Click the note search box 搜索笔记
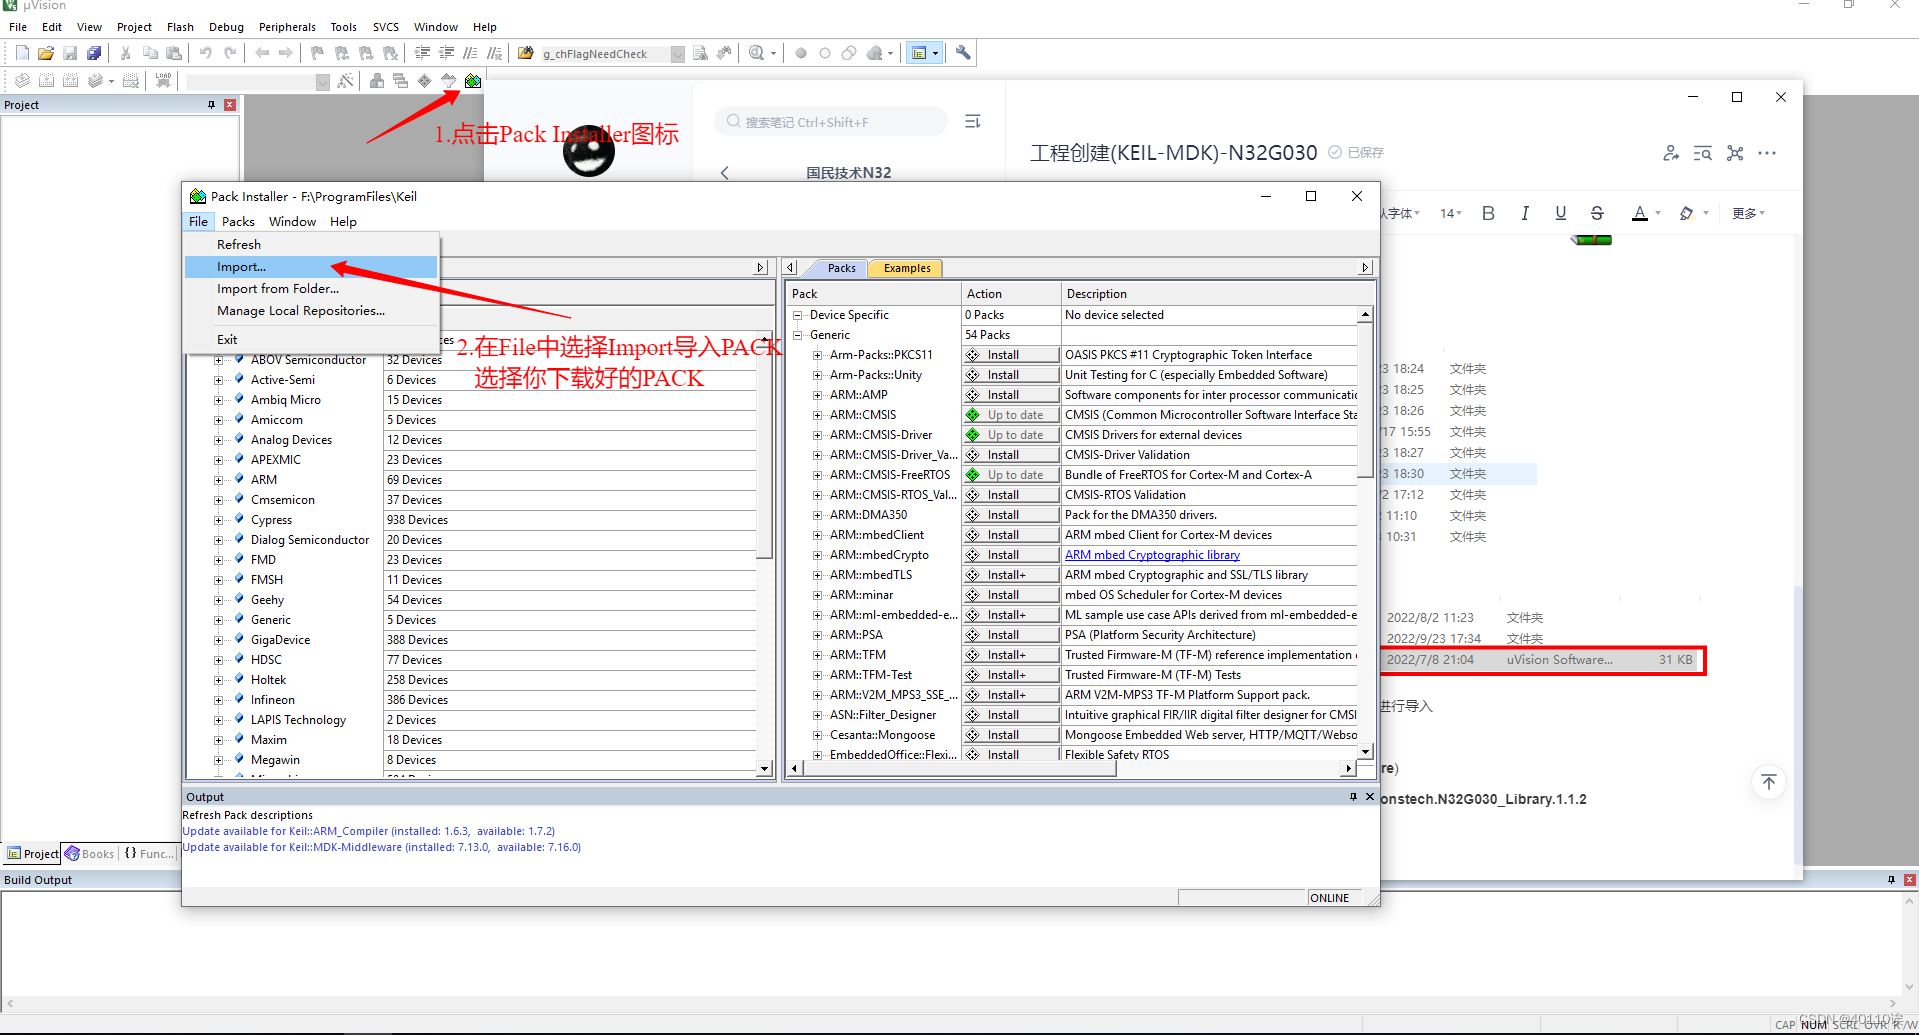The height and width of the screenshot is (1035, 1919). point(831,122)
